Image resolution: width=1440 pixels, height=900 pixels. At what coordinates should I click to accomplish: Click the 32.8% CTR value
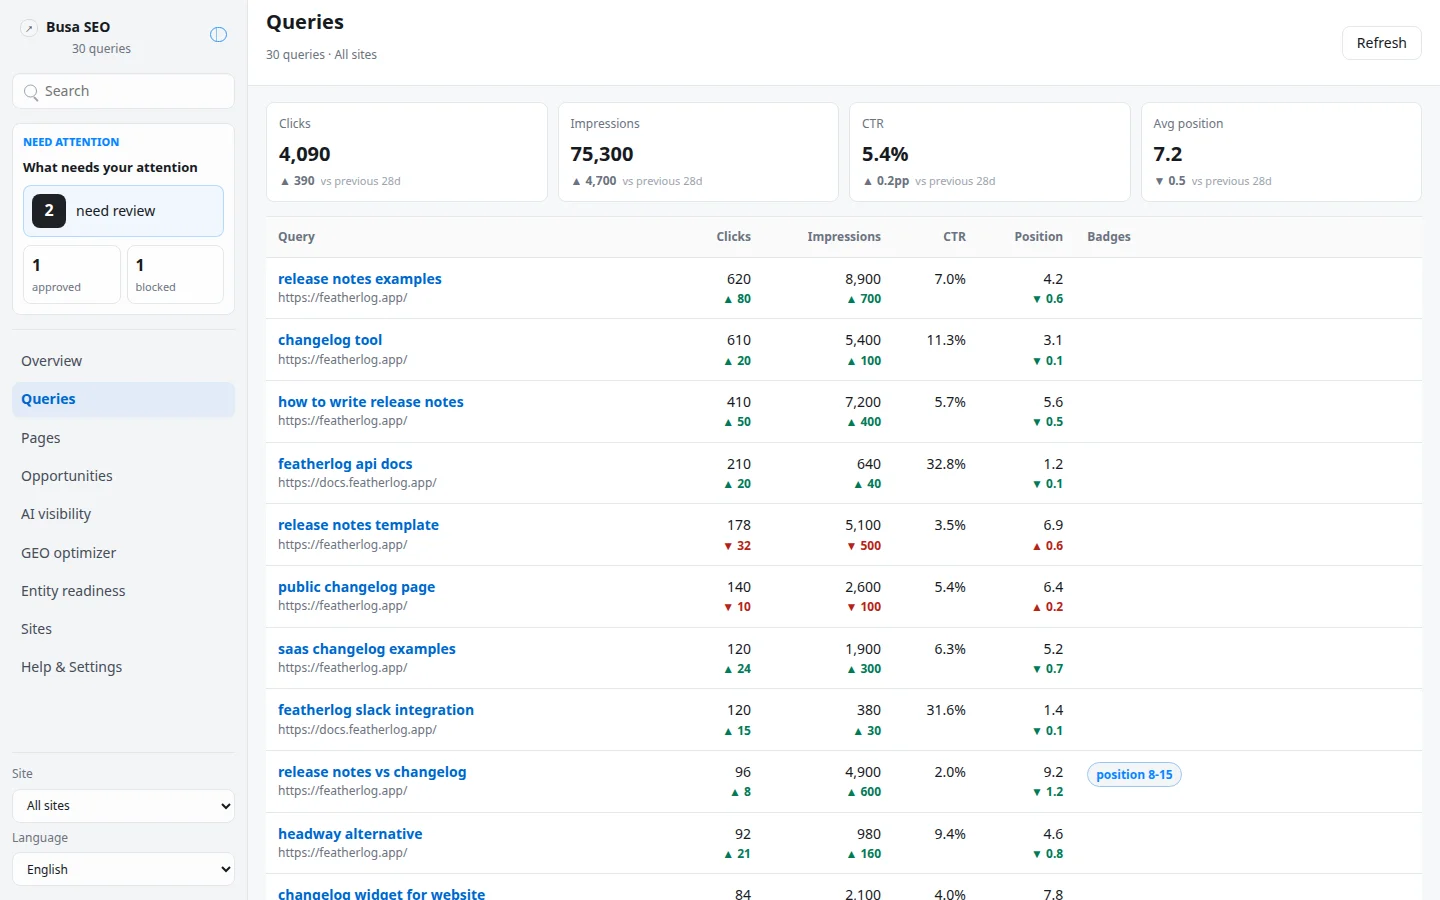coord(946,464)
